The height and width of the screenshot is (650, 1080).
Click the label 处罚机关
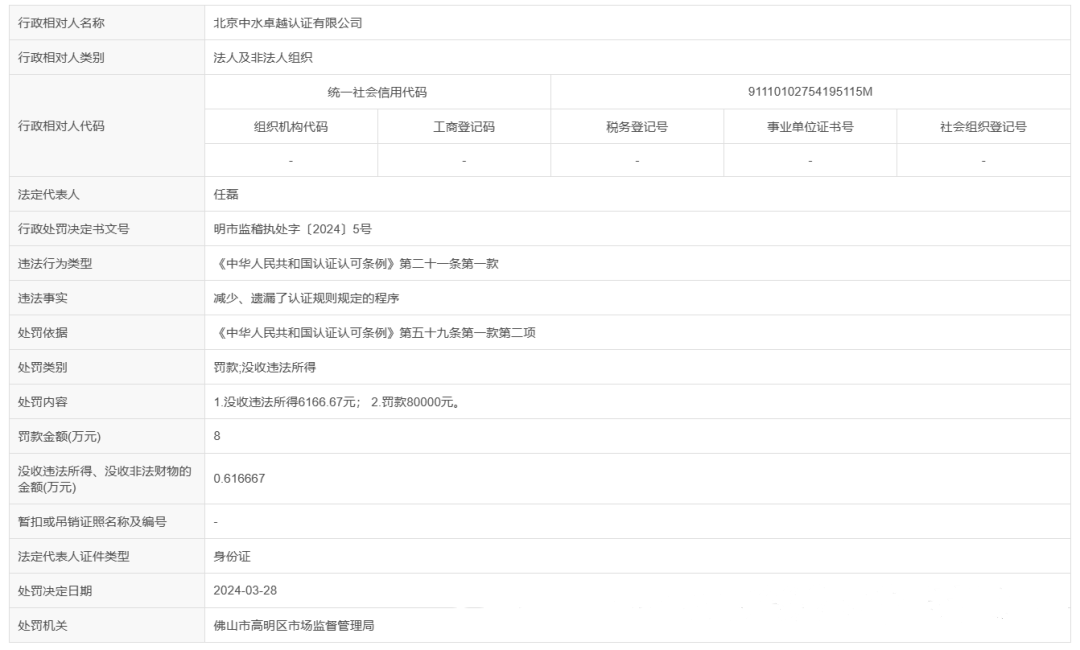[x=43, y=625]
